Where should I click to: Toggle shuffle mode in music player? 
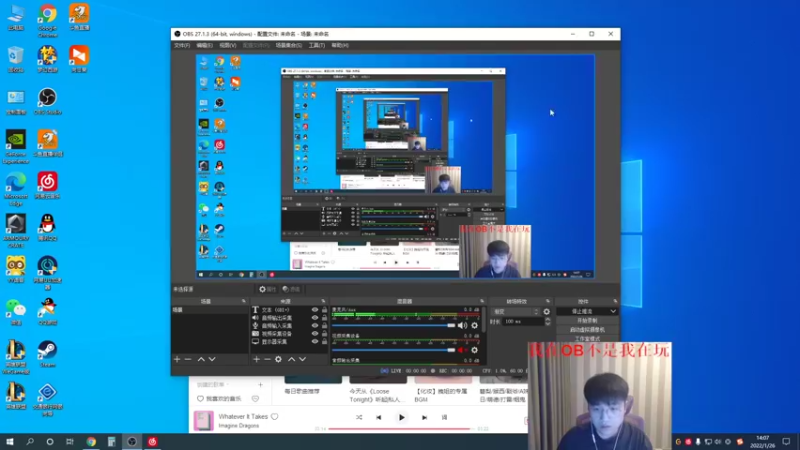click(x=359, y=417)
